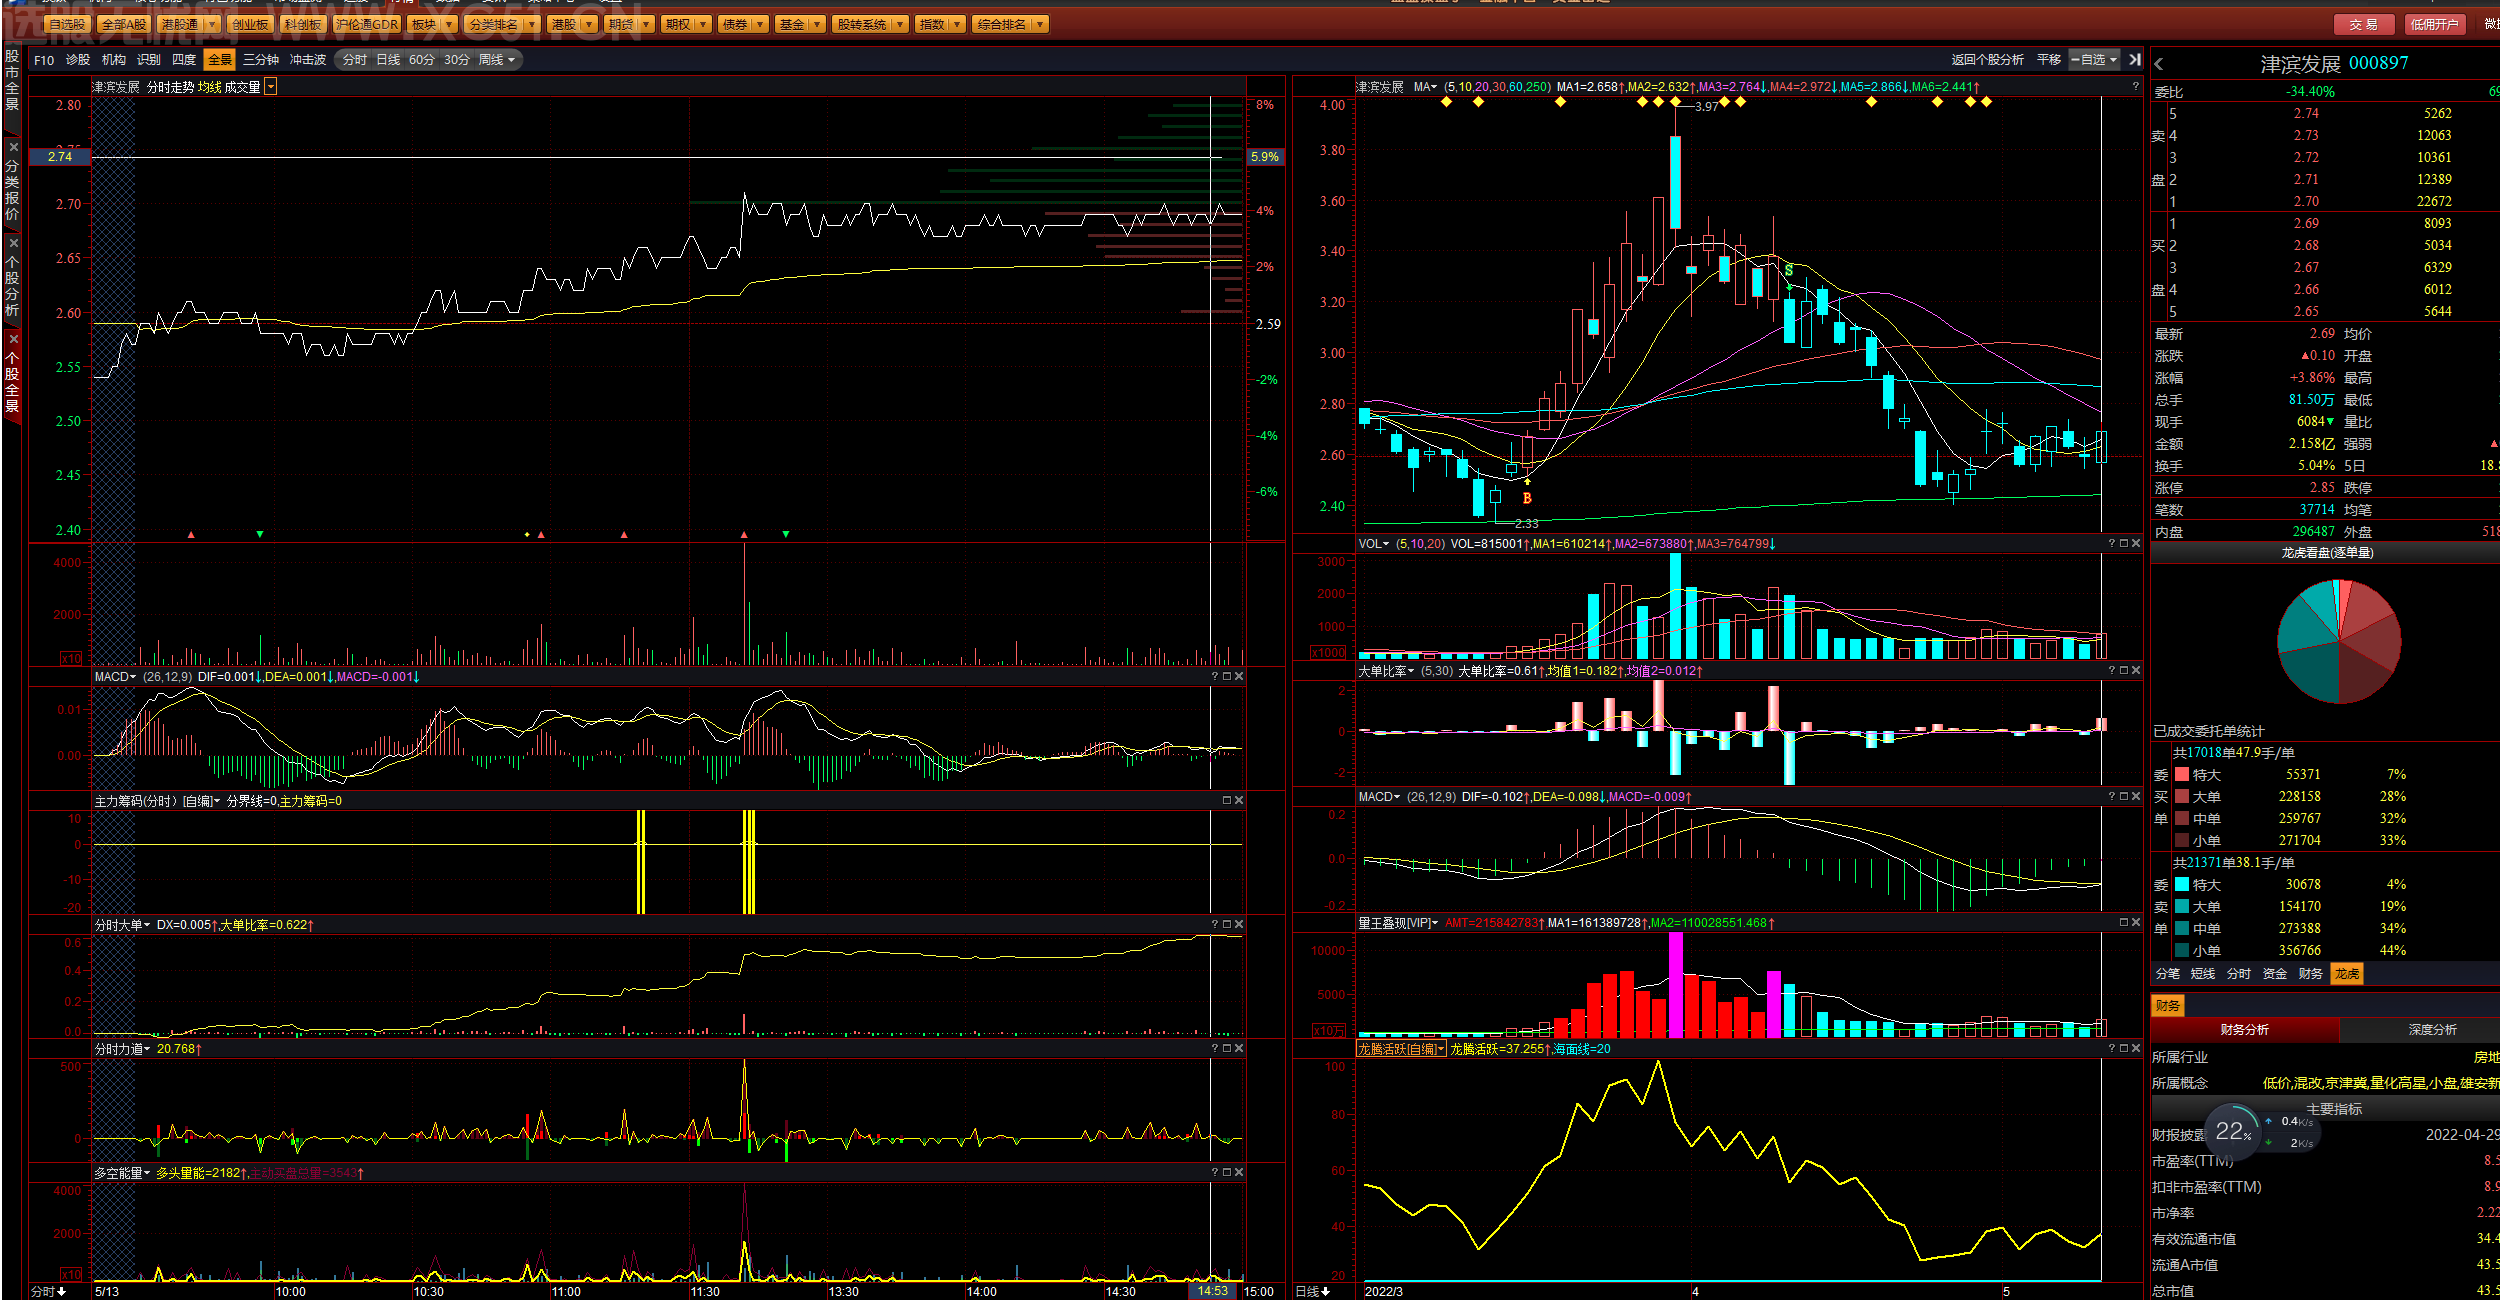Screen dimensions: 2500x1300
Task: Expand the 周线 period dropdown
Action: 511,60
